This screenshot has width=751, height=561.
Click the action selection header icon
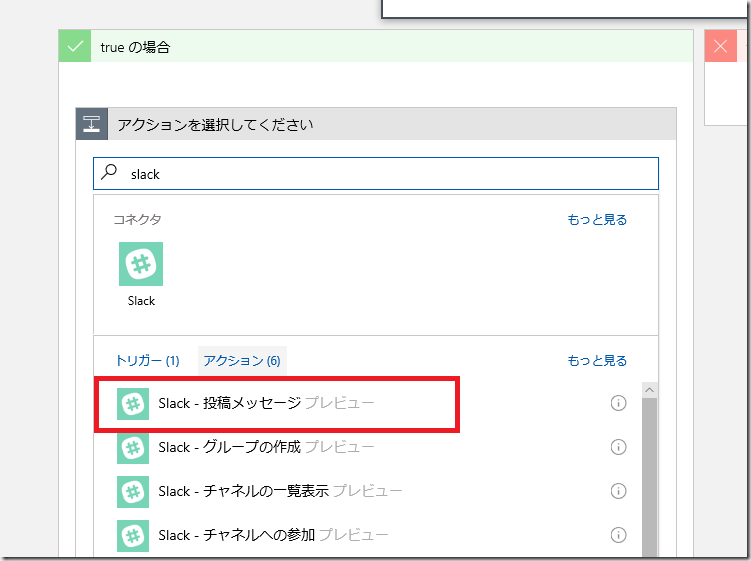[91, 124]
